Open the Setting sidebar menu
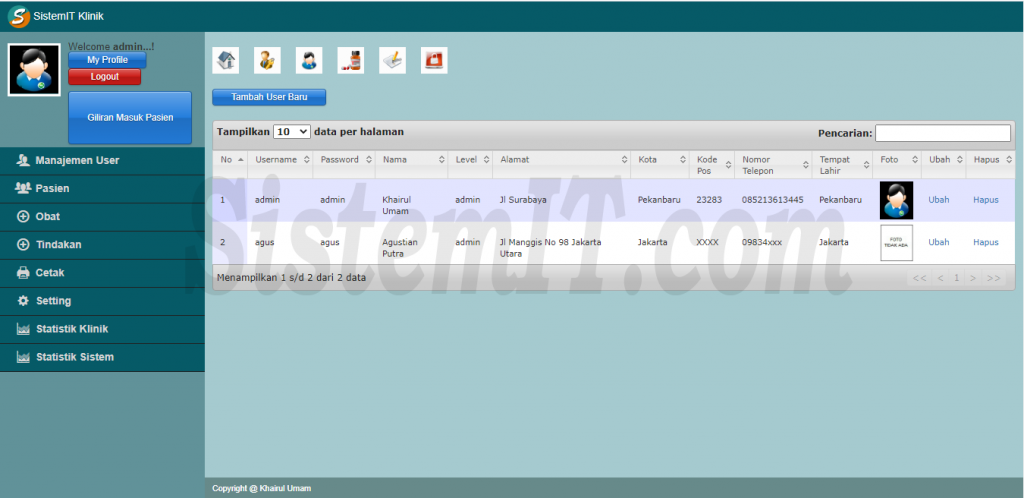Viewport: 1024px width, 498px height. coord(103,301)
